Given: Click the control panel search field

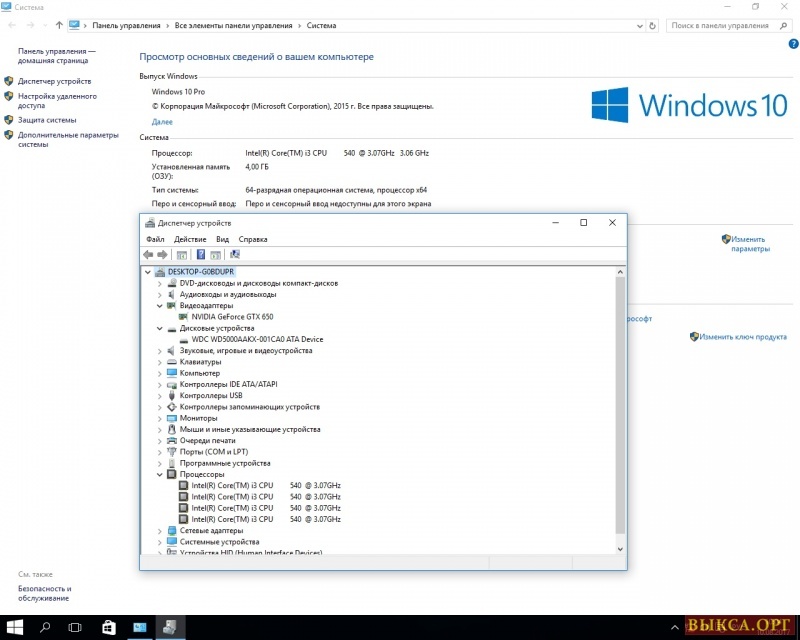Looking at the screenshot, I should [730, 24].
